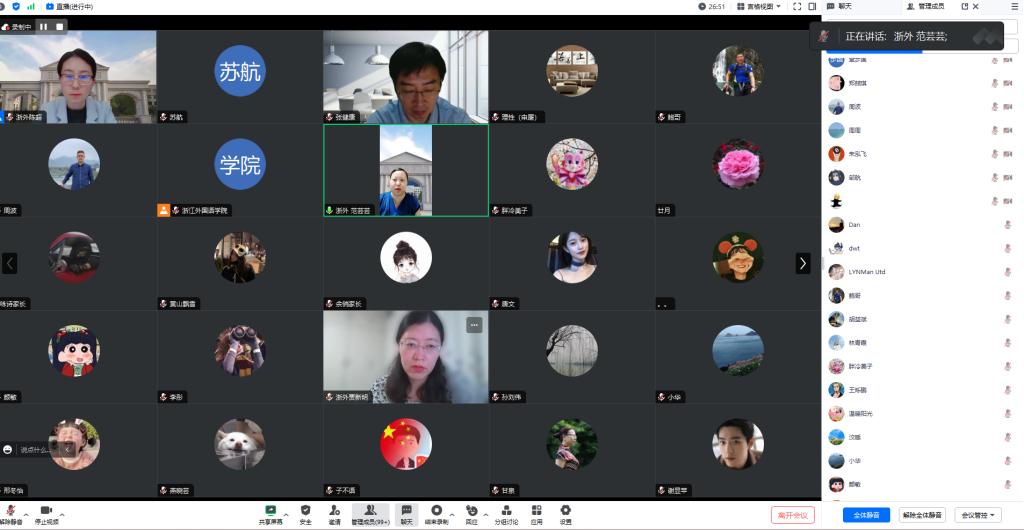Open the Apps (应用) icon
1024x530 pixels.
(x=536, y=512)
